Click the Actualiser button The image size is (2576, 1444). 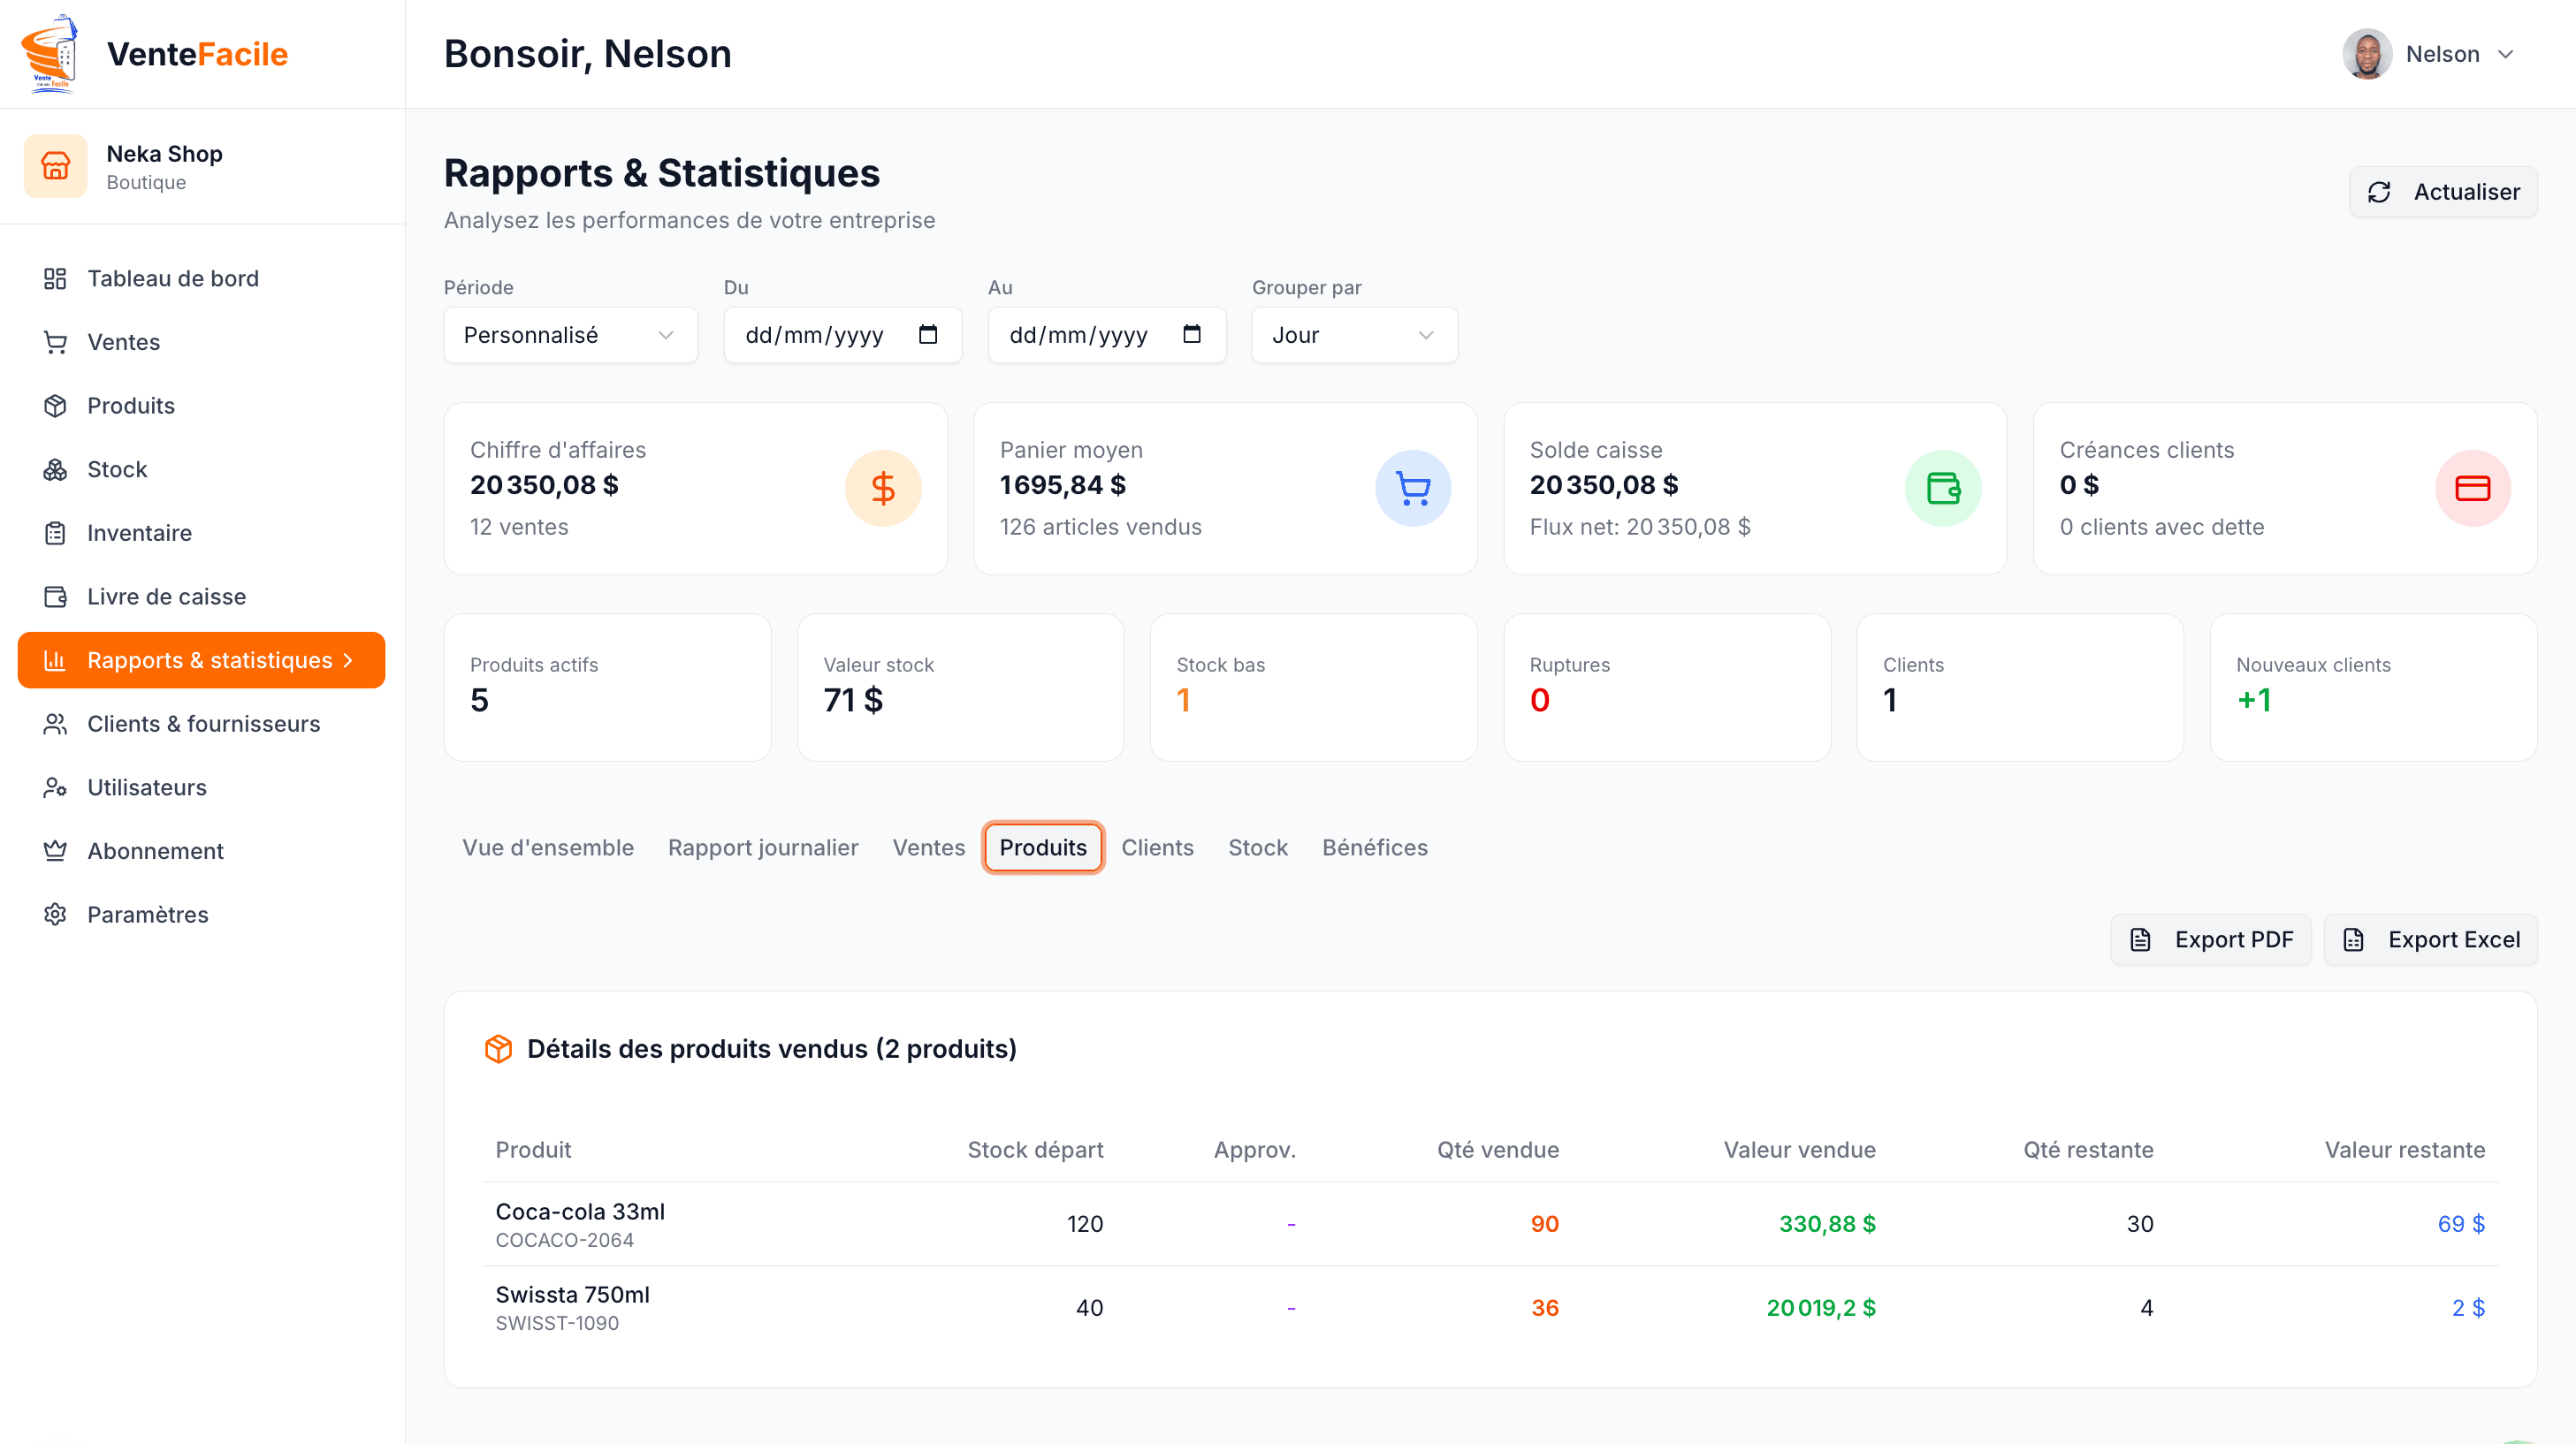(2442, 192)
